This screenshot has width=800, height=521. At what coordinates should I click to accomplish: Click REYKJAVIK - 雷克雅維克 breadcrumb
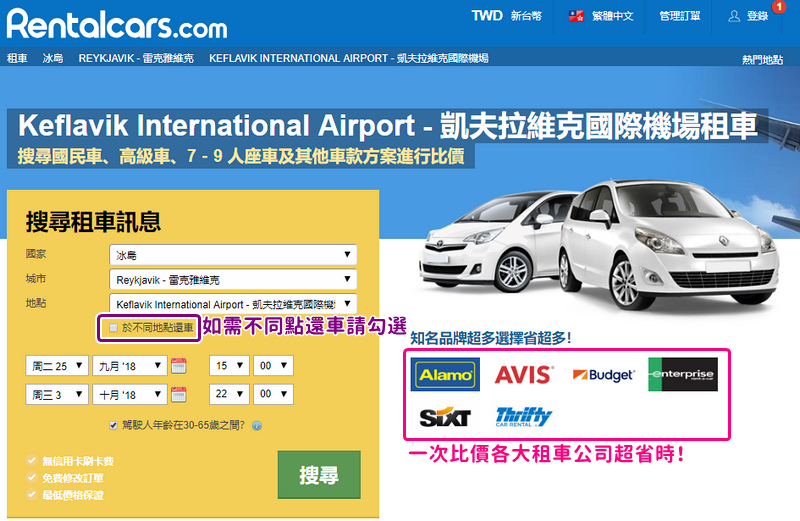tap(136, 58)
